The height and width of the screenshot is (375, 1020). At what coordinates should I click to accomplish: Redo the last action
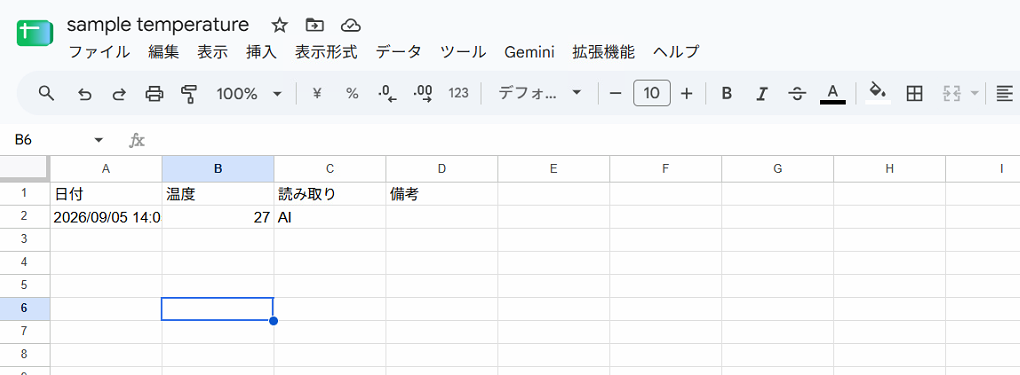(119, 94)
